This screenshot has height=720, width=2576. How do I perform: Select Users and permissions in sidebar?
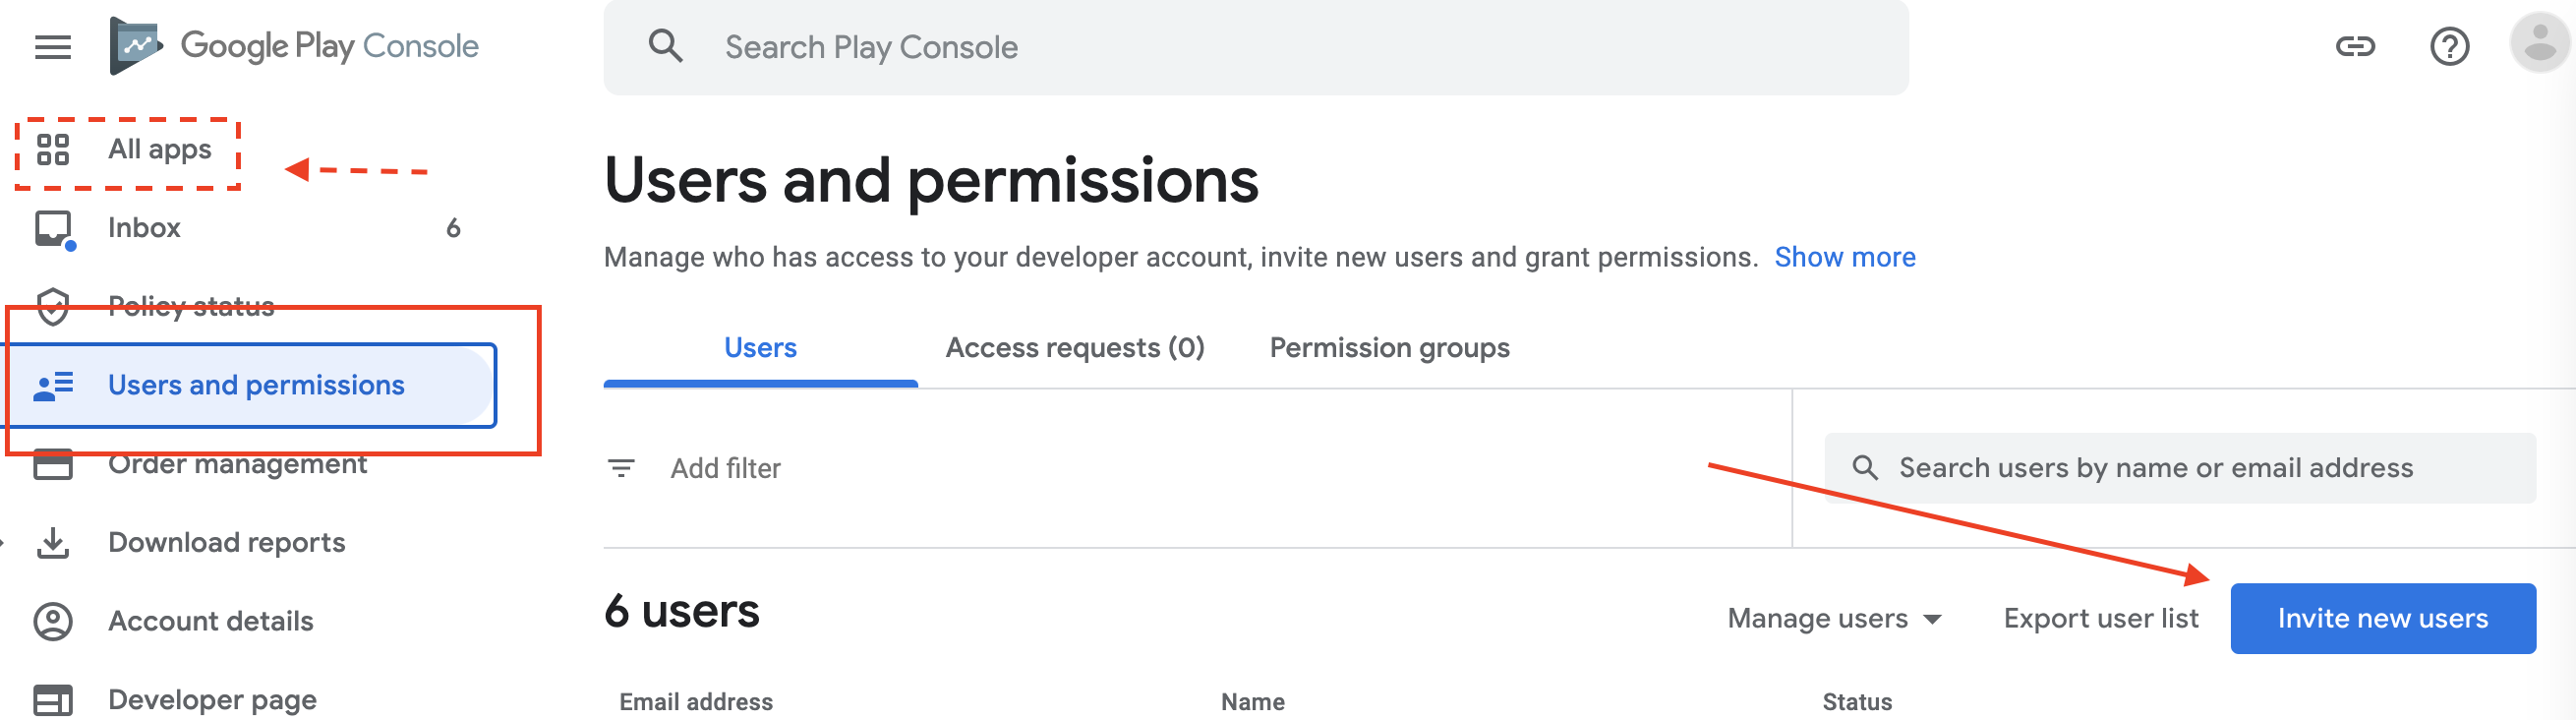[250, 386]
